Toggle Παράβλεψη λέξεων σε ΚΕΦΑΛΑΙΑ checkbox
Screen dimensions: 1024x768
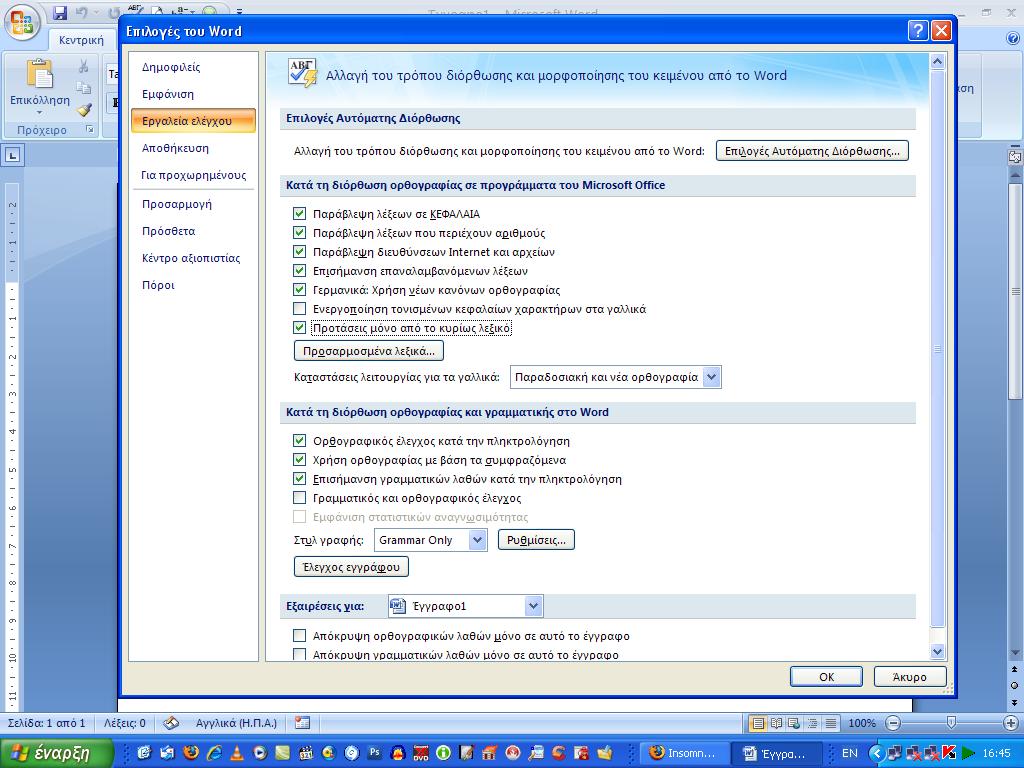pyautogui.click(x=299, y=214)
